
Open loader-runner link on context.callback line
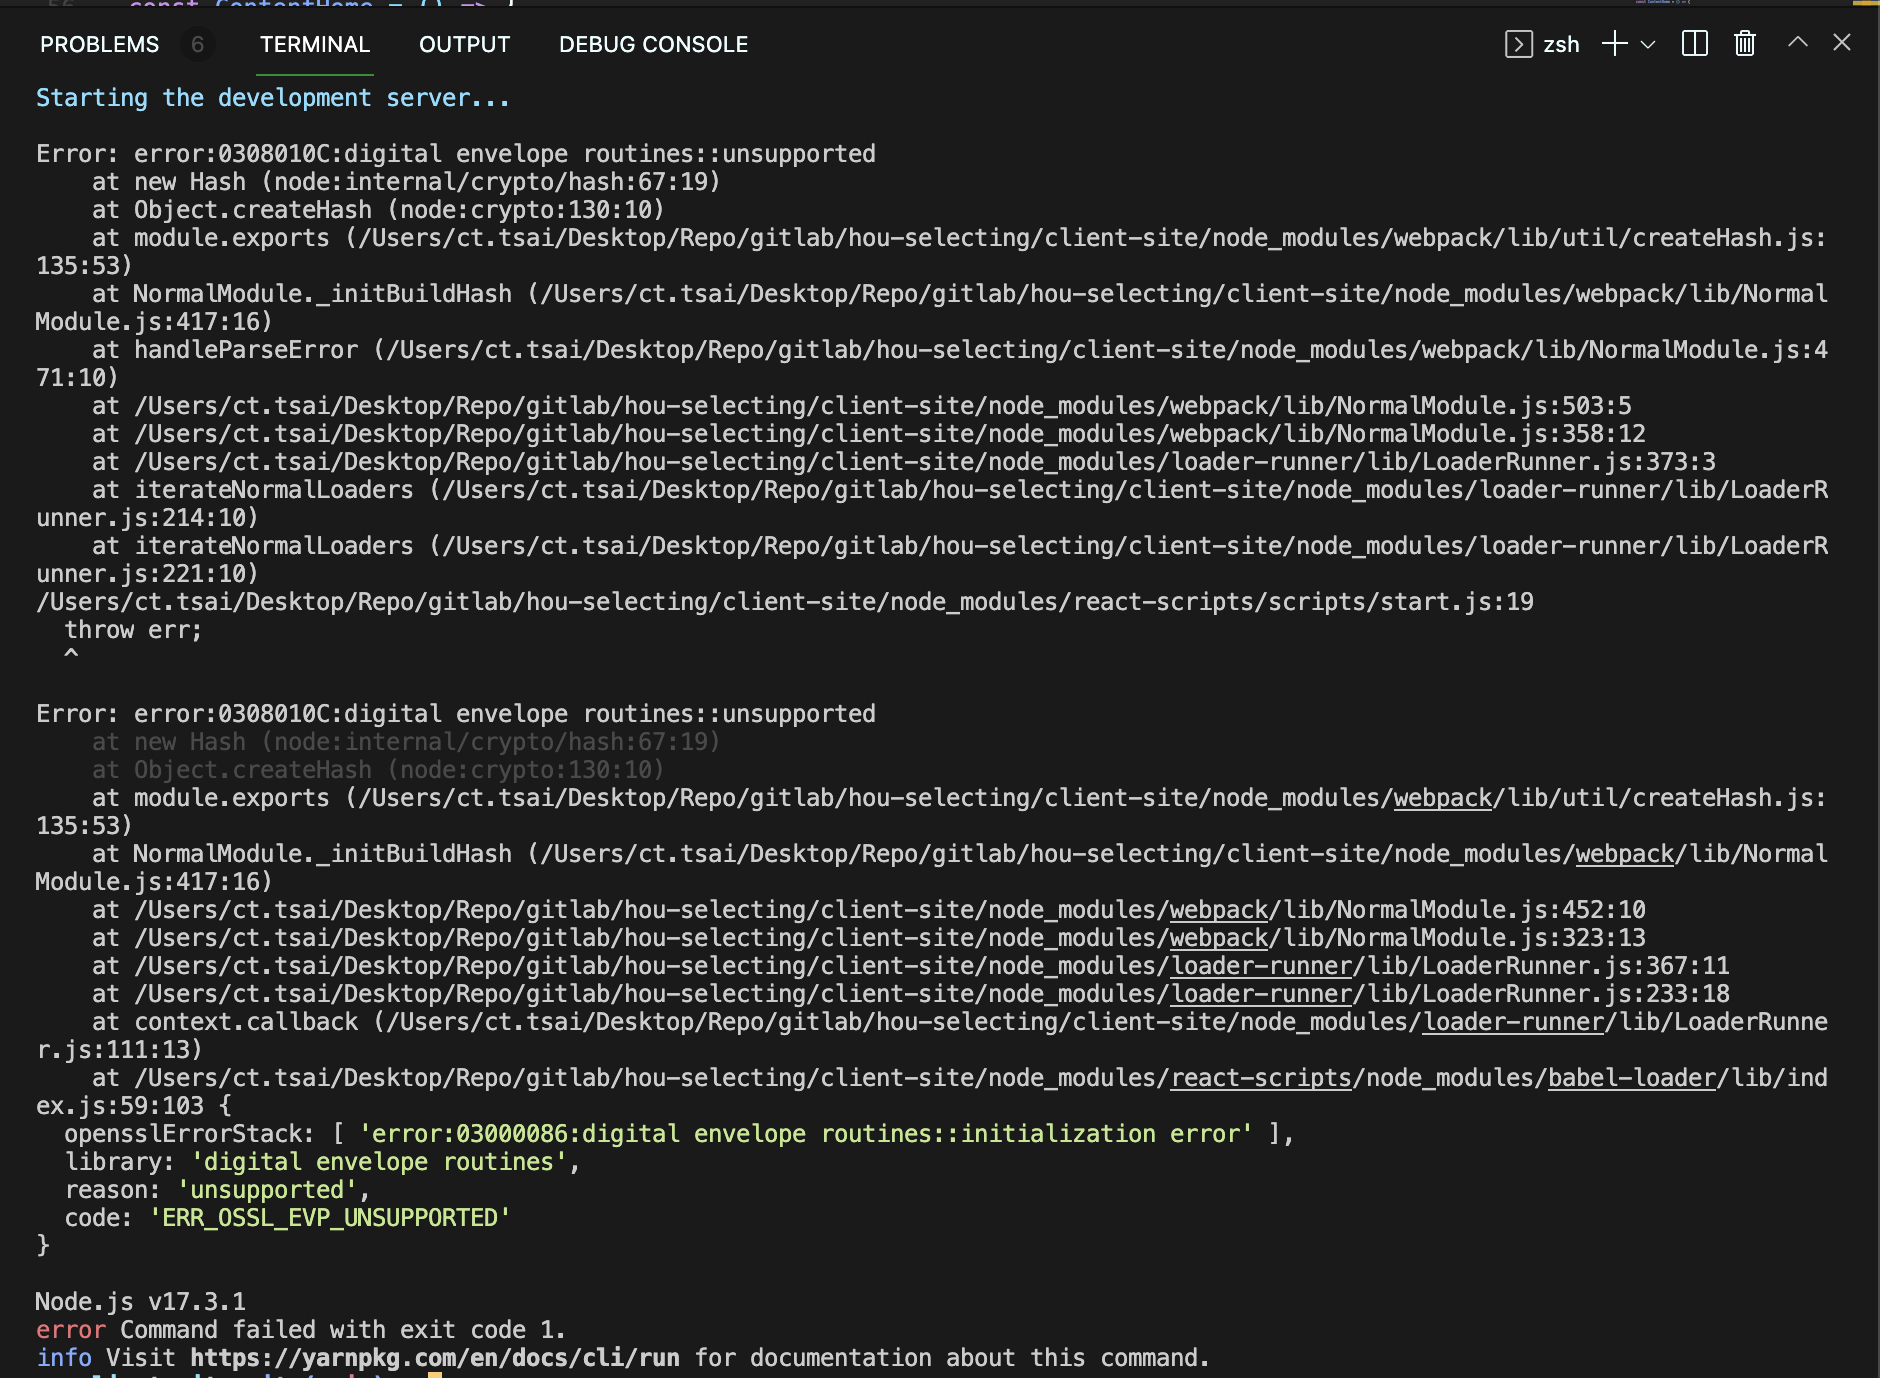(x=1514, y=1022)
